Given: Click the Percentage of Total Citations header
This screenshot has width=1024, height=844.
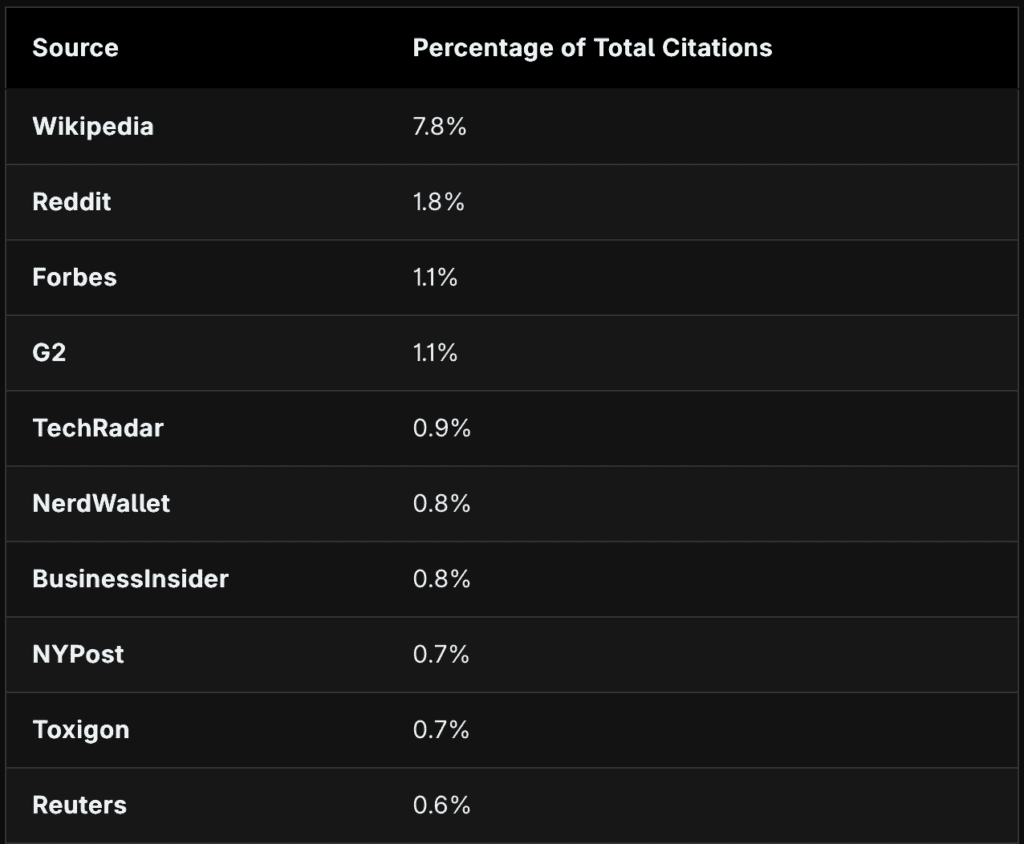Looking at the screenshot, I should click(x=592, y=48).
